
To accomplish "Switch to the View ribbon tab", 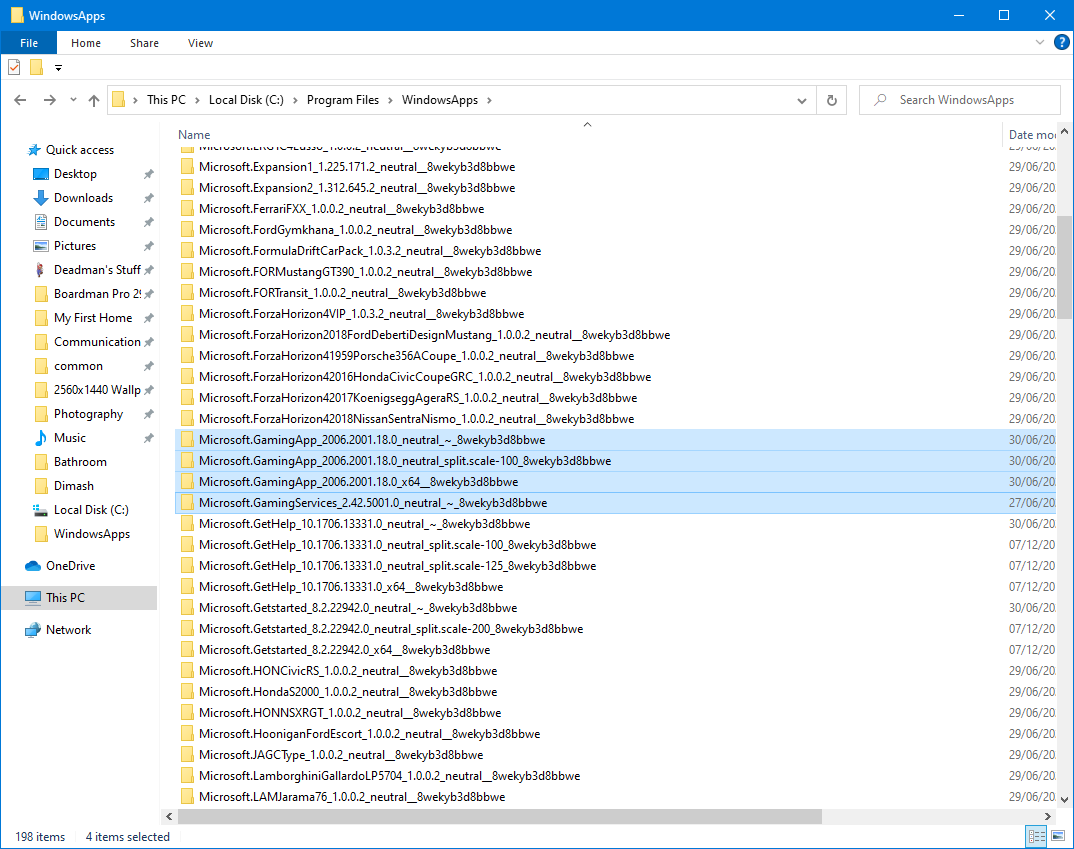I will pos(200,43).
